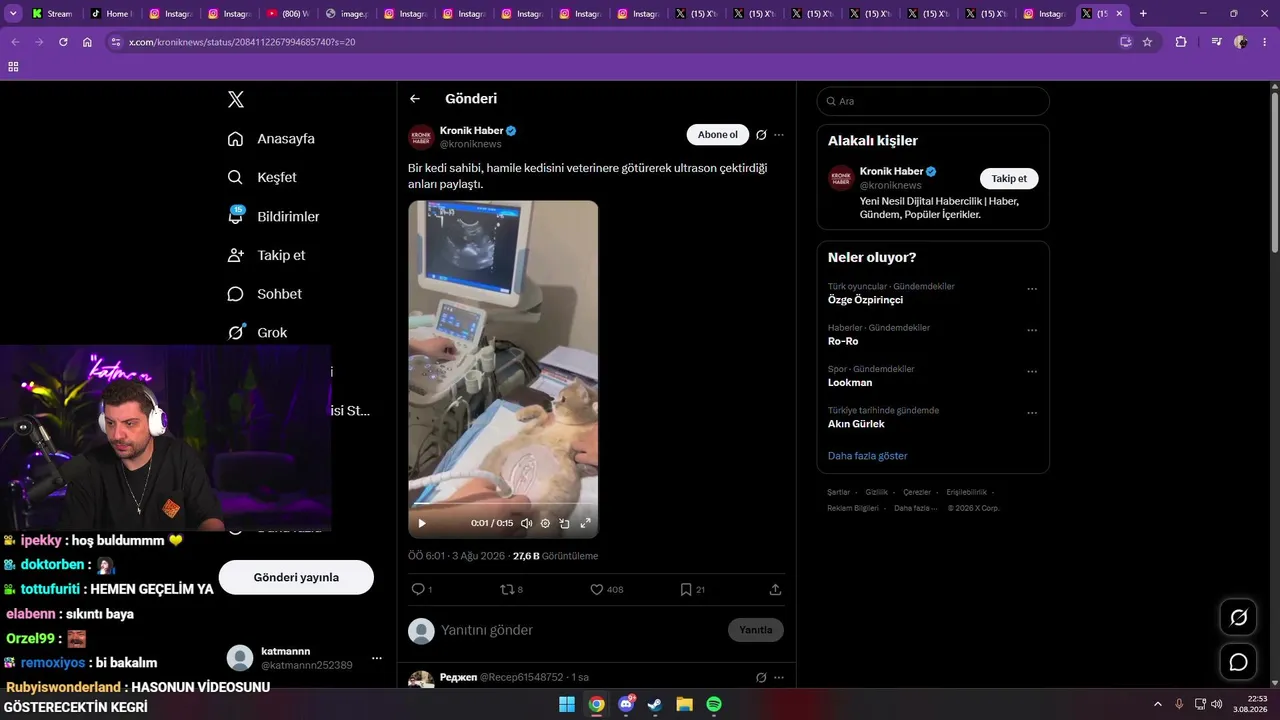The width and height of the screenshot is (1280, 720).
Task: Open Sohbet chat in the sidebar
Action: tap(264, 294)
